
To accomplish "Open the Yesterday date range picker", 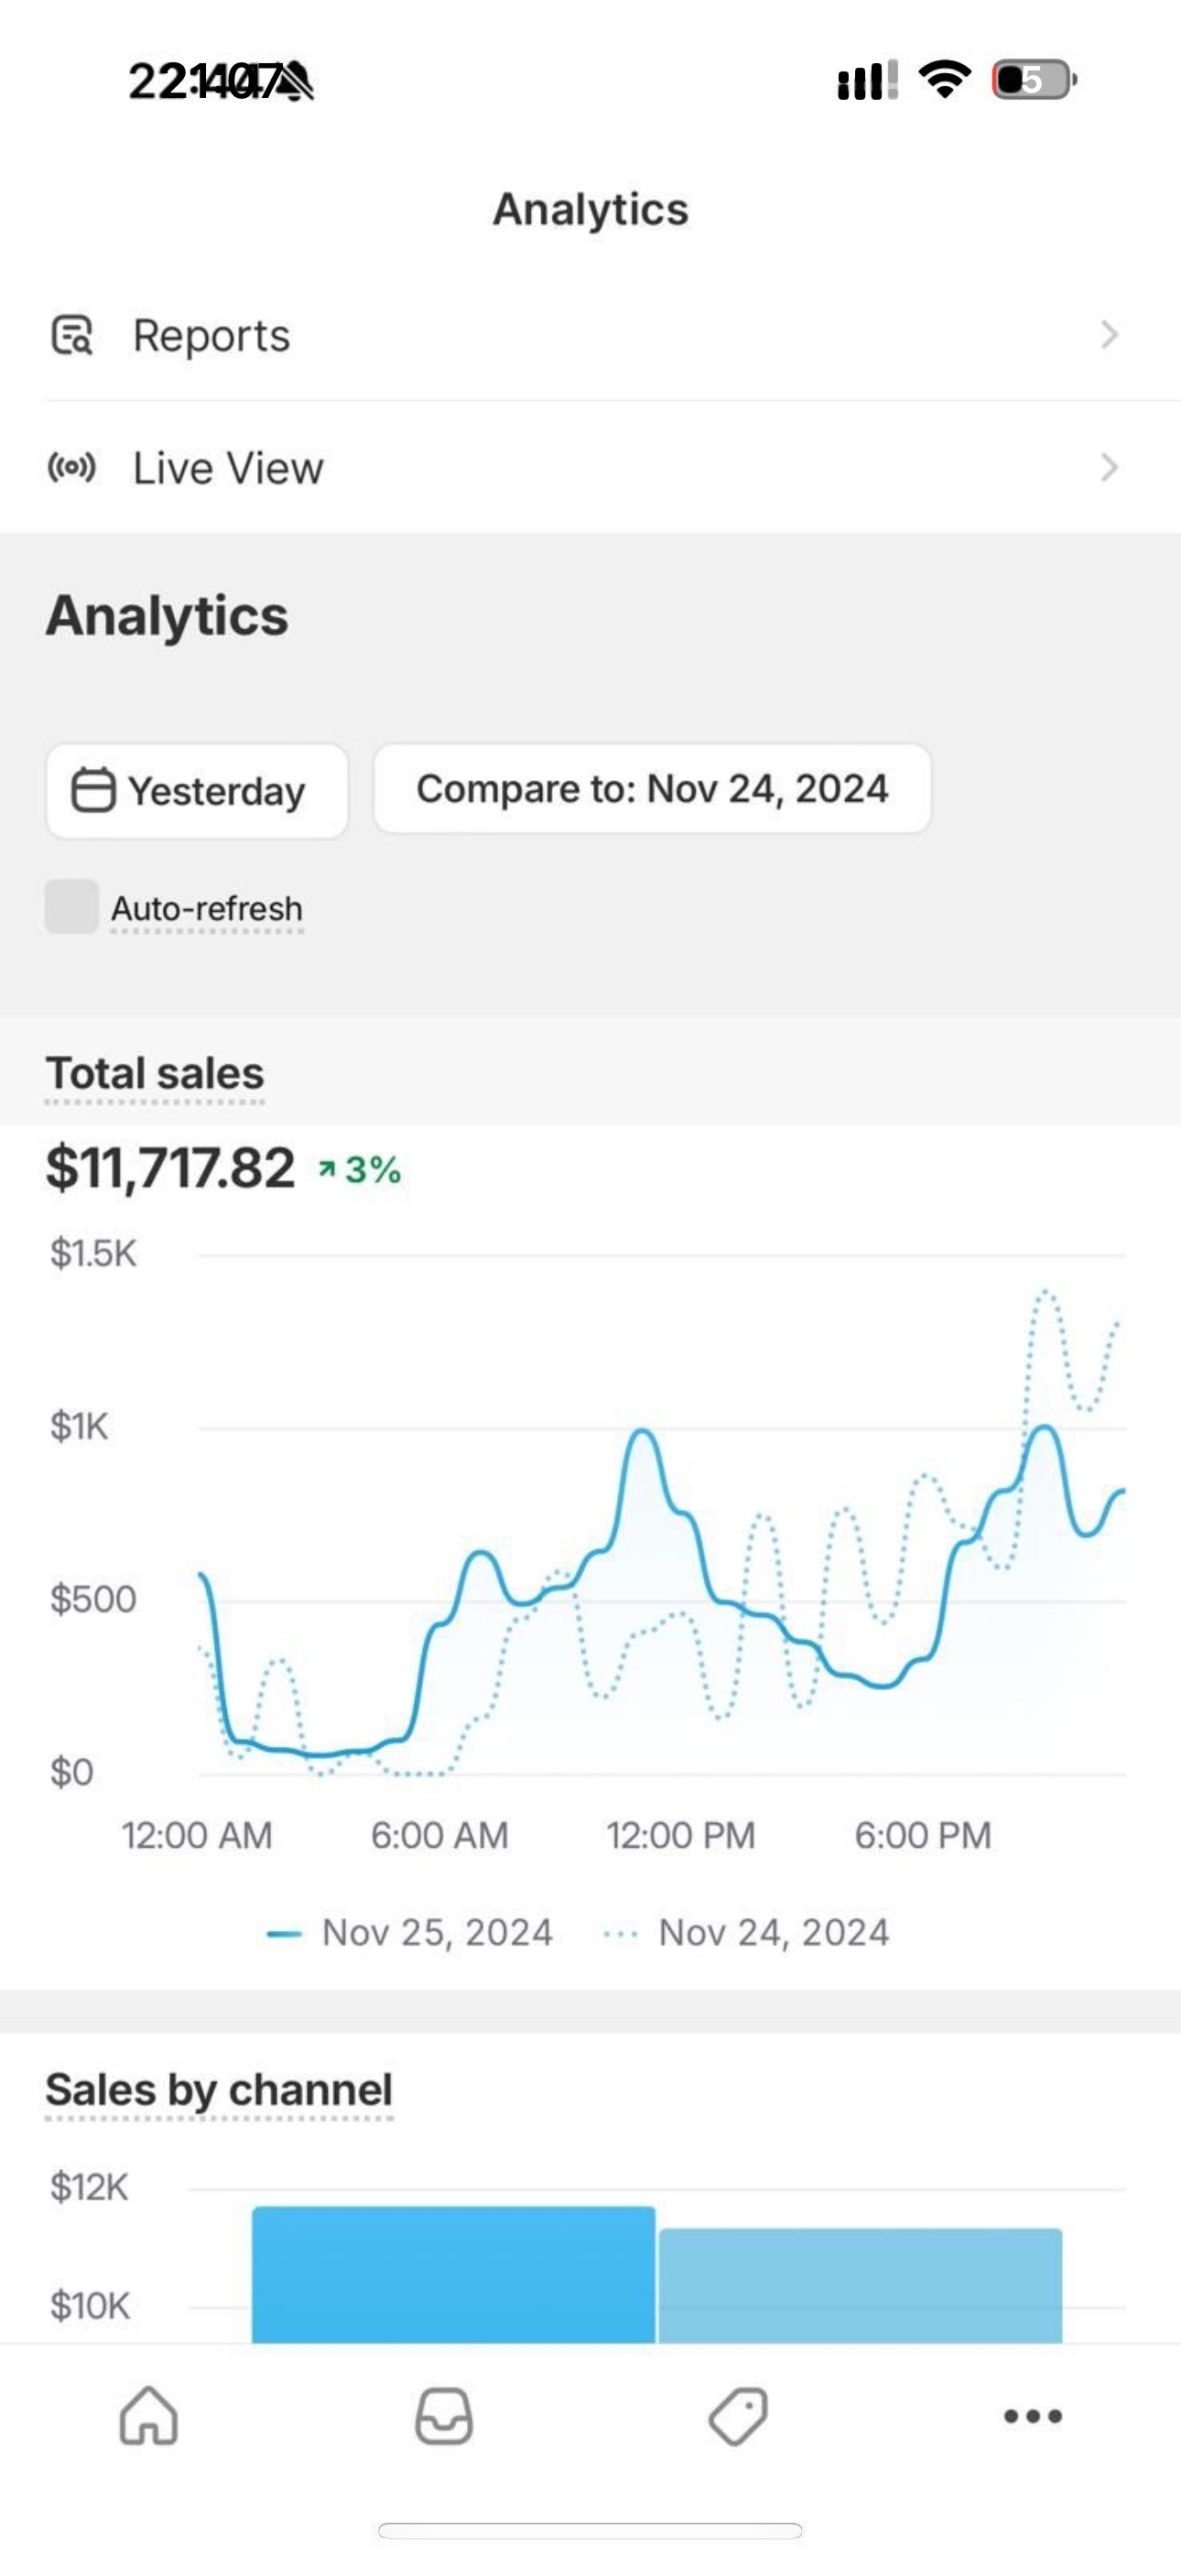I will [x=197, y=791].
